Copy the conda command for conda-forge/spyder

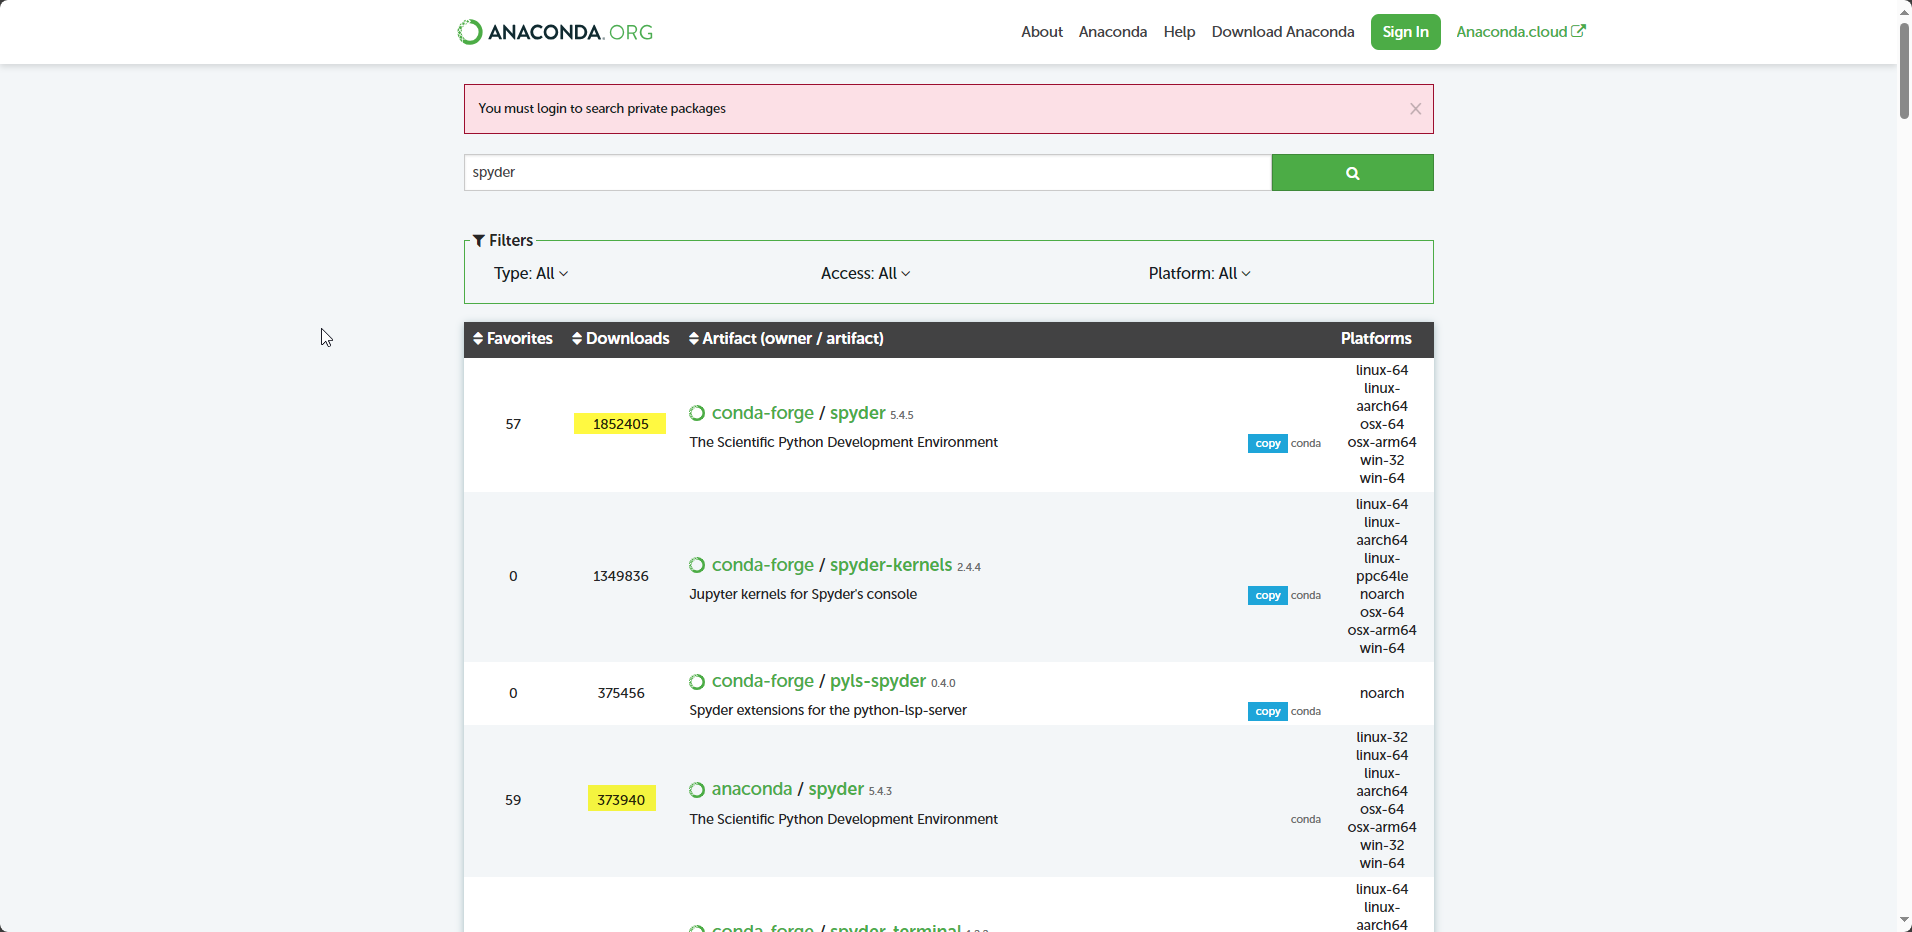[x=1267, y=443]
